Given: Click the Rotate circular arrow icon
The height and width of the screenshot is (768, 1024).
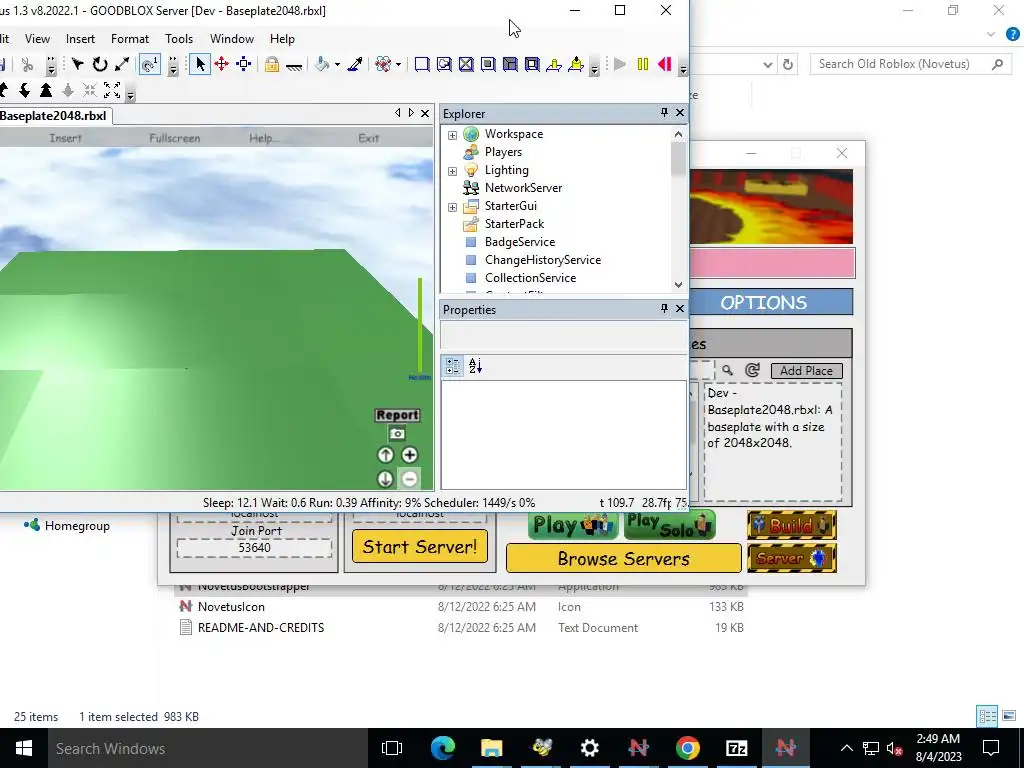Looking at the screenshot, I should click(x=100, y=64).
